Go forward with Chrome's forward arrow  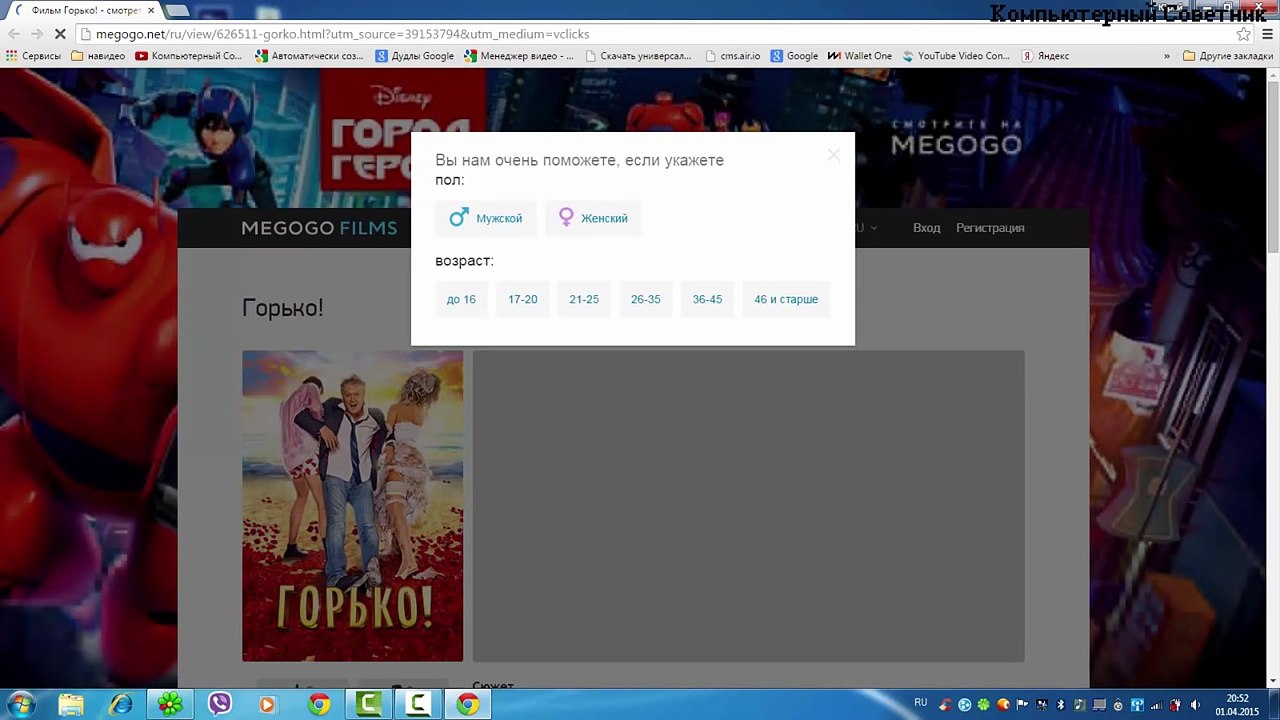click(x=36, y=34)
